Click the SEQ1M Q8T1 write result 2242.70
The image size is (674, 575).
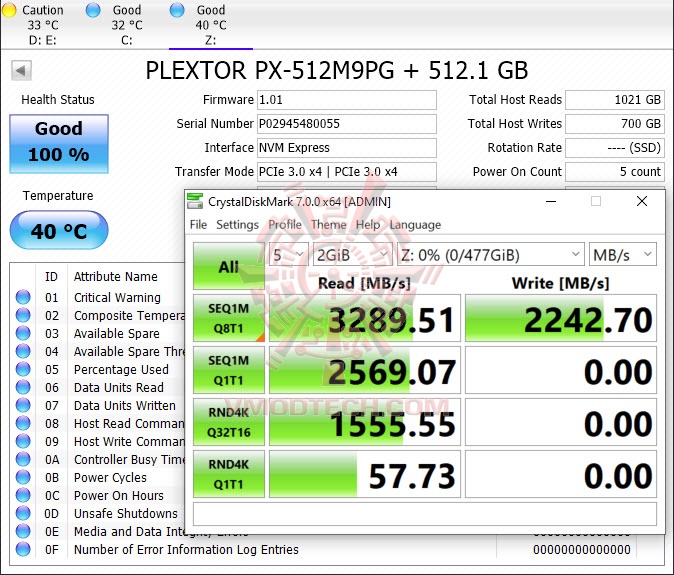click(x=561, y=318)
